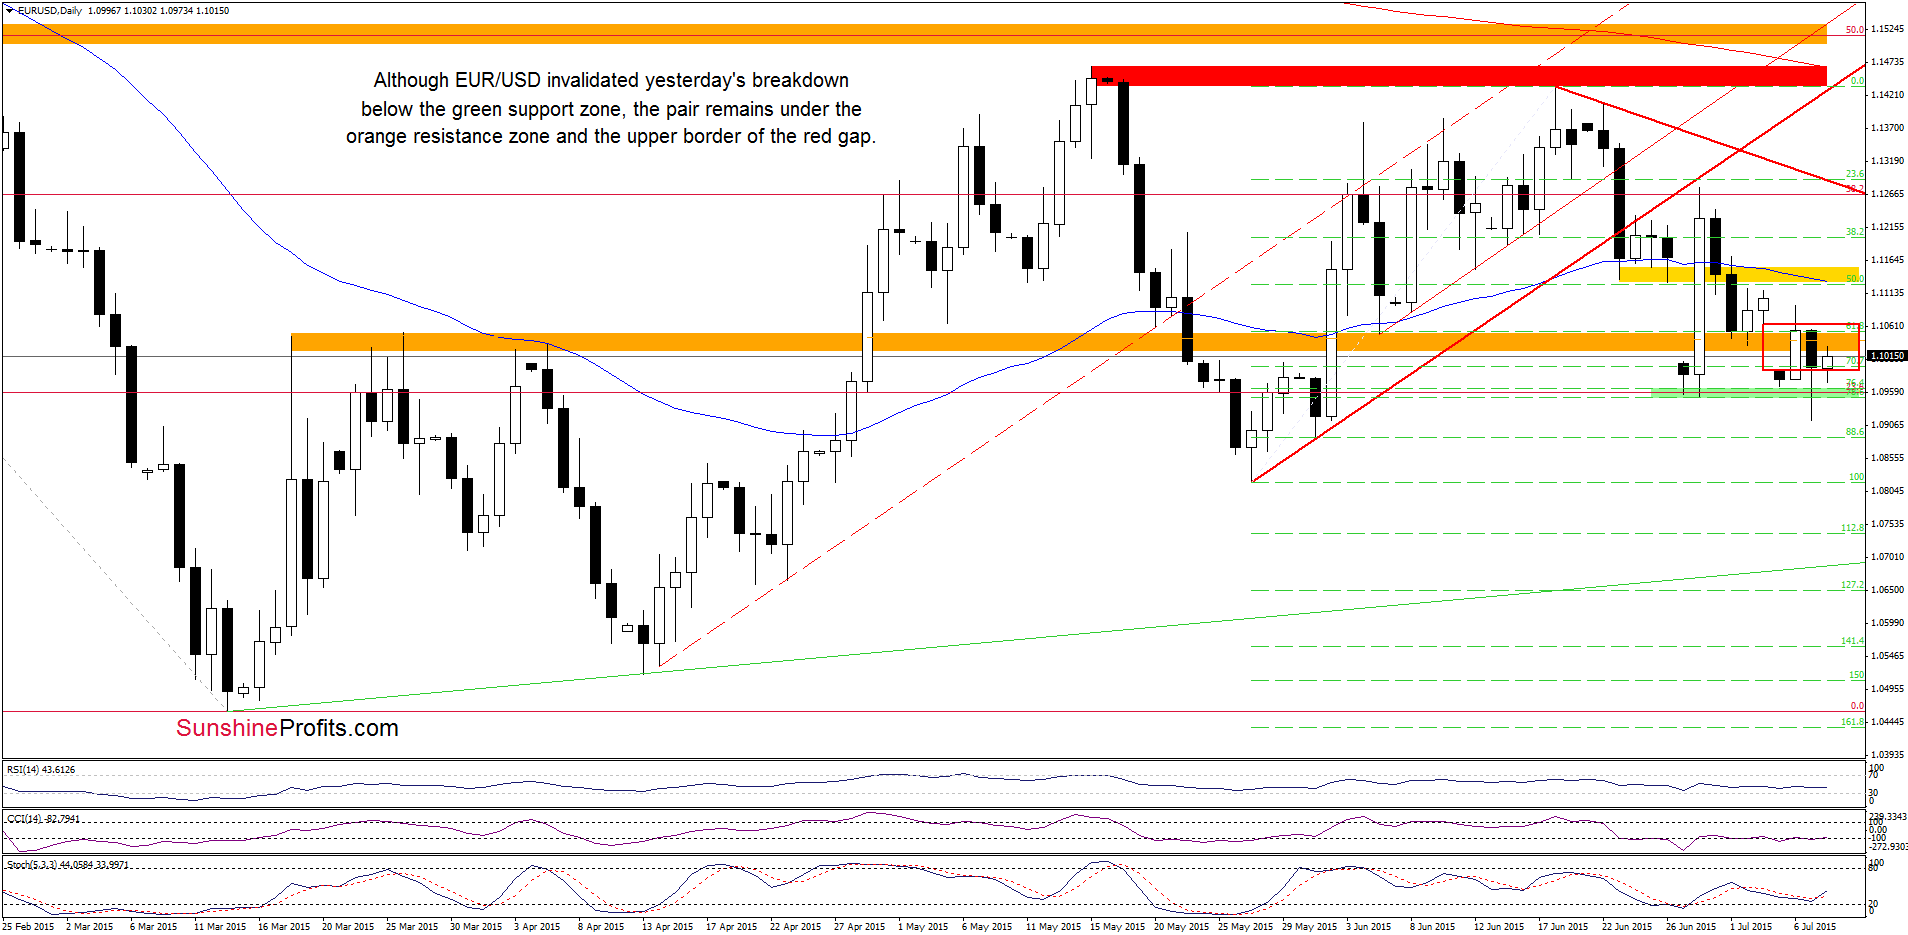Select the 88.6 Fibonacci level label
The height and width of the screenshot is (935, 1908).
tap(1855, 432)
